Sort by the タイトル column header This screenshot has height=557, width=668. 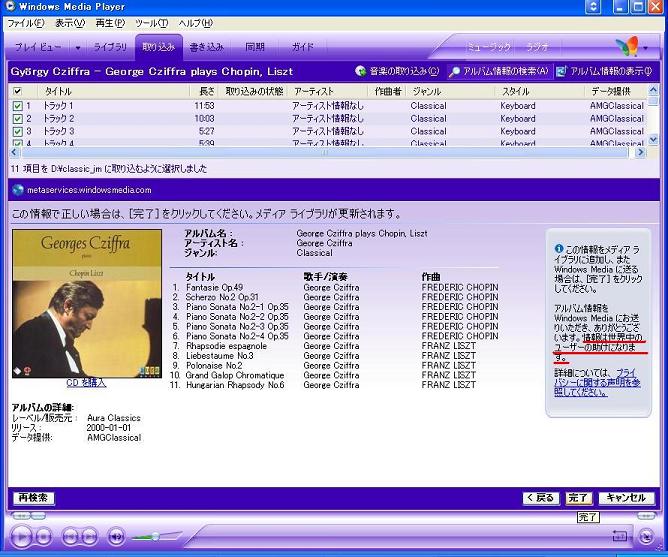click(113, 91)
